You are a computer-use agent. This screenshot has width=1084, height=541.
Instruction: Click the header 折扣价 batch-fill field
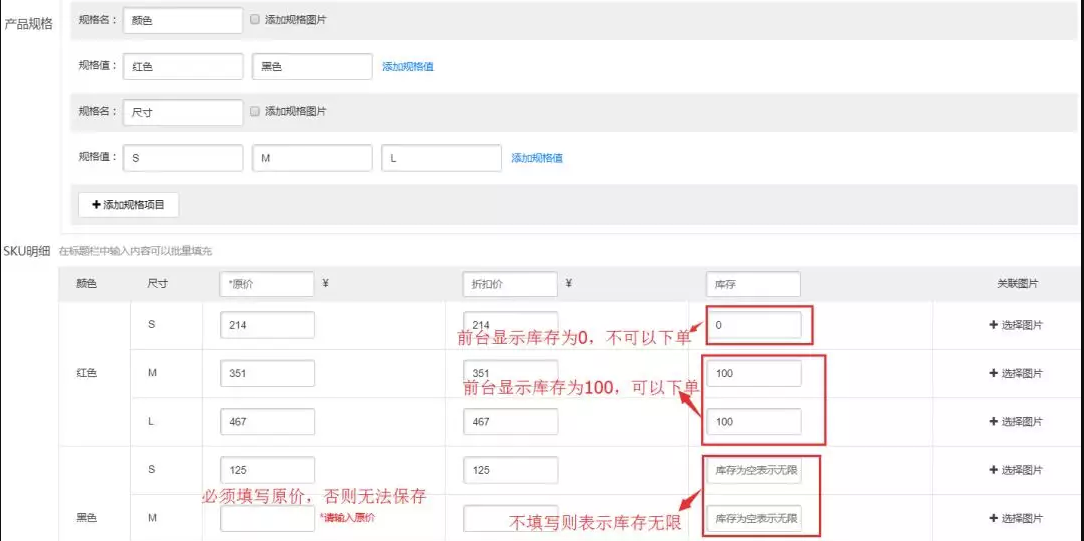[x=510, y=284]
